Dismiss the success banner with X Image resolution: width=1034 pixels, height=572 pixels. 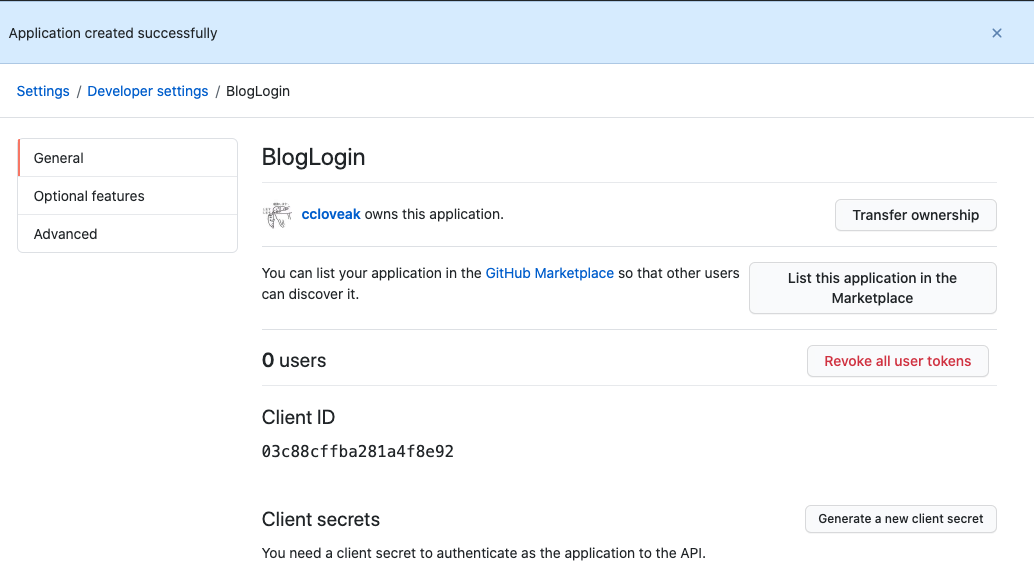pos(996,33)
